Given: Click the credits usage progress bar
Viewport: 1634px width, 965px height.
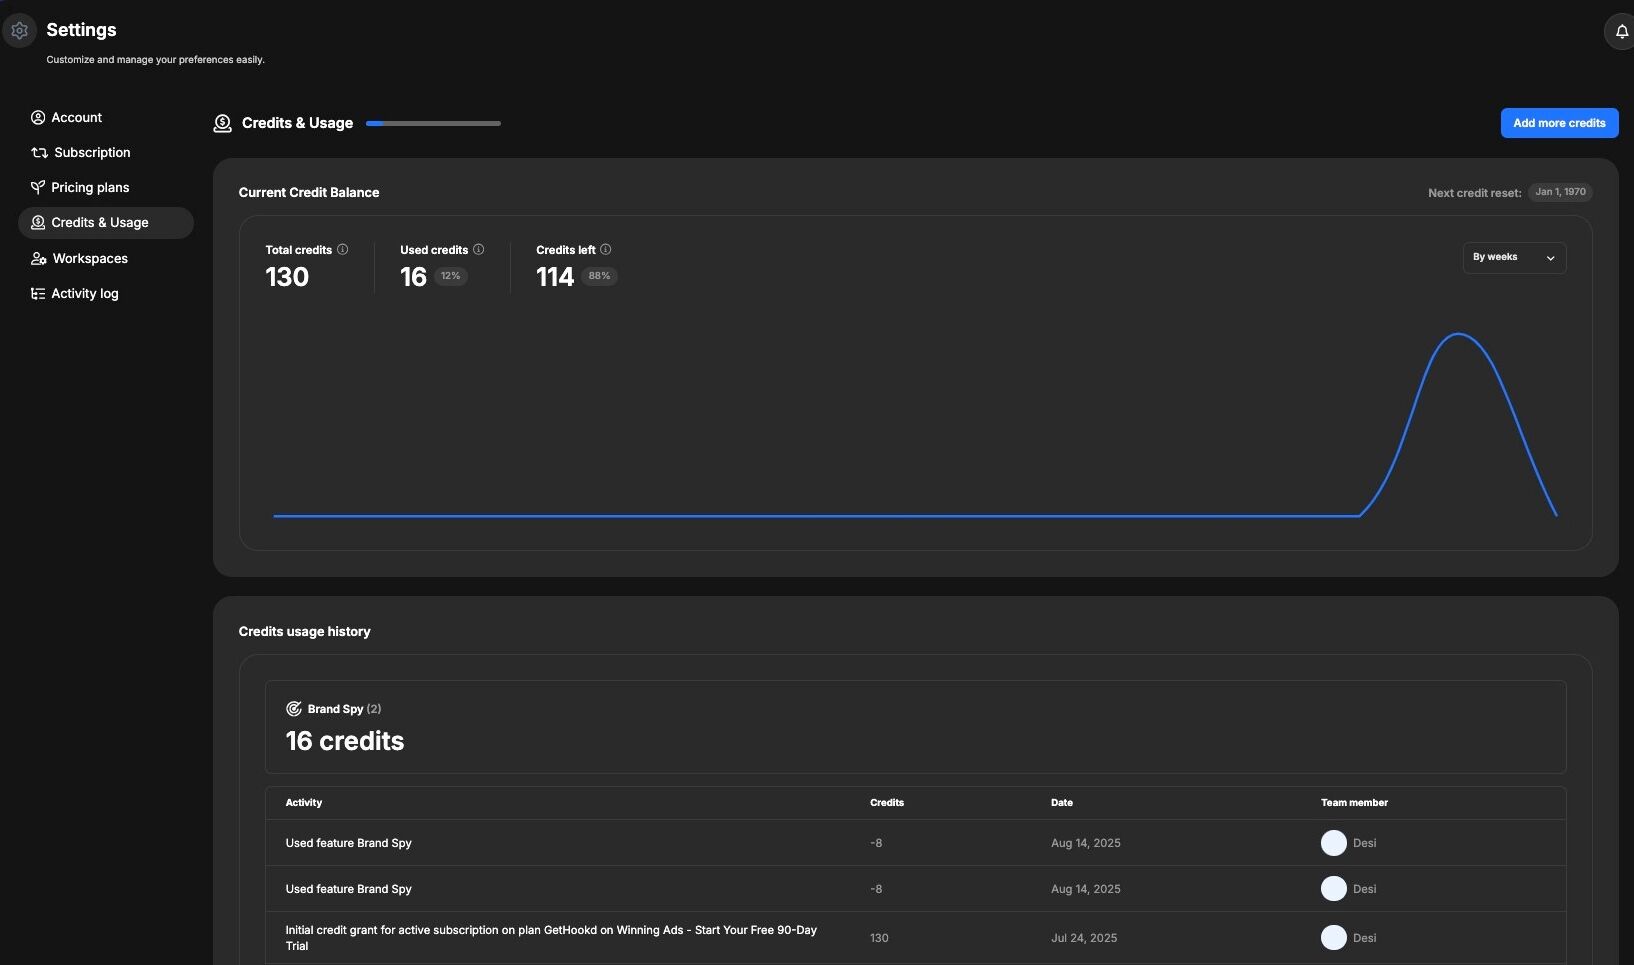Looking at the screenshot, I should tap(433, 124).
